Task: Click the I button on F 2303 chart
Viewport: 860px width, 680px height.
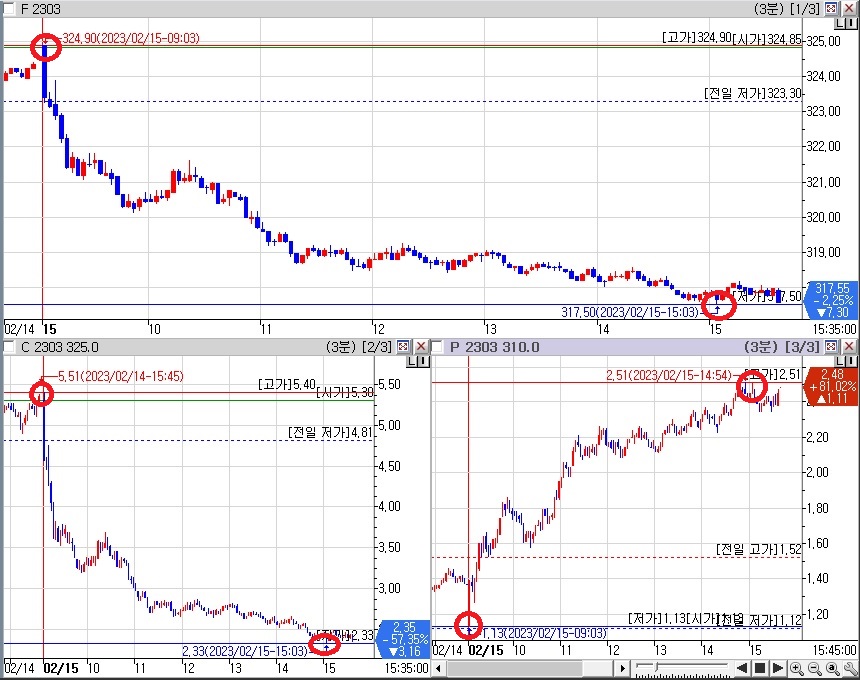Action: 851,24
